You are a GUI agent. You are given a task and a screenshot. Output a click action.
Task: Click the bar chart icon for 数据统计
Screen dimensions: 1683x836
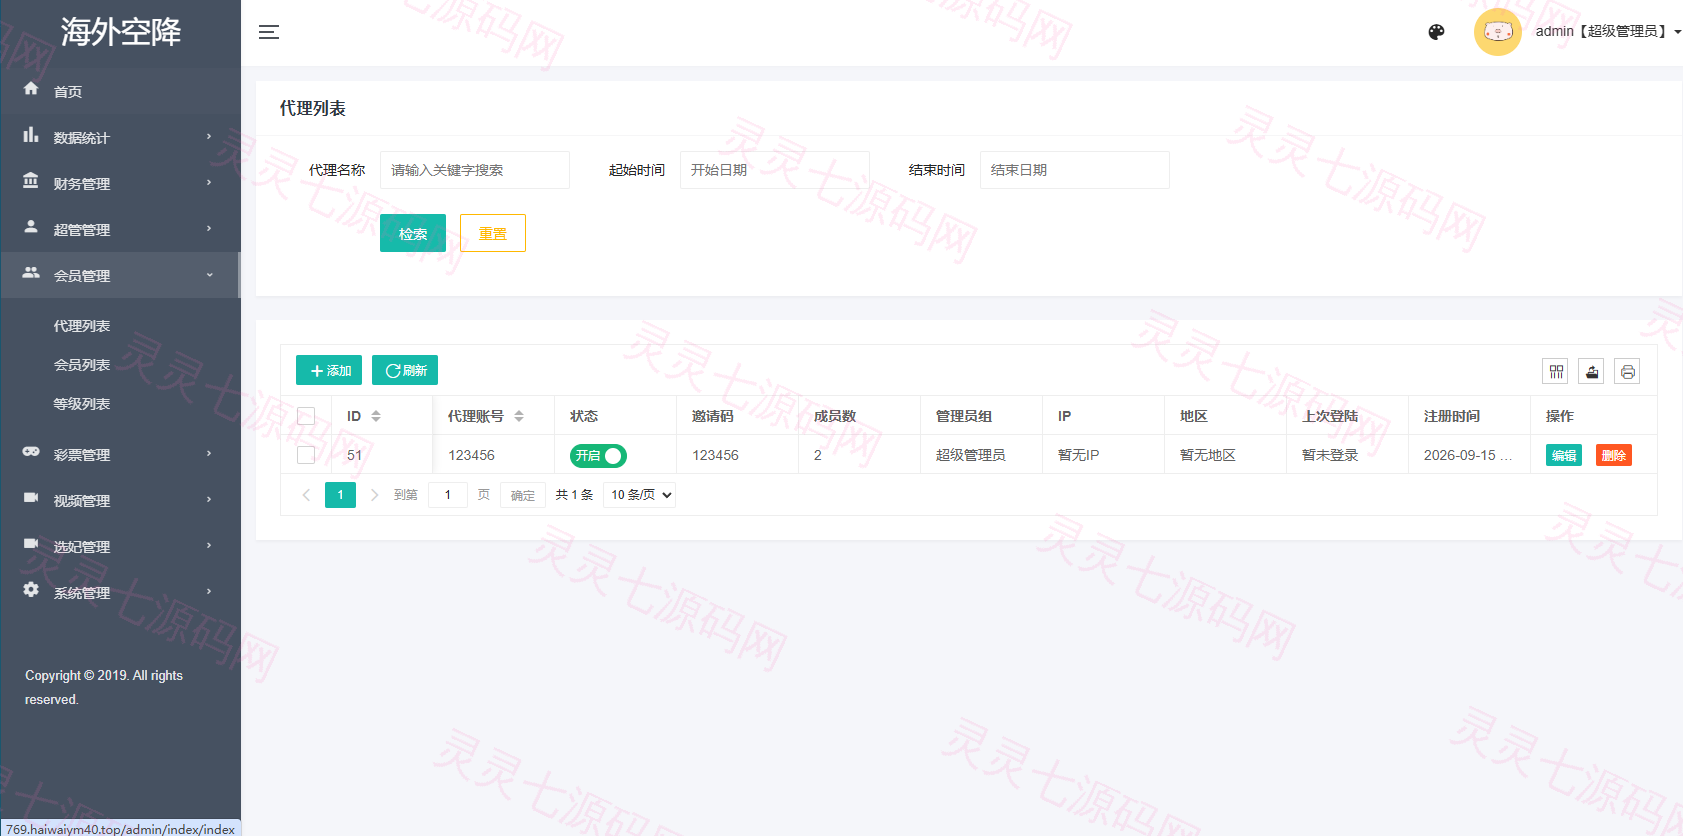click(x=31, y=135)
